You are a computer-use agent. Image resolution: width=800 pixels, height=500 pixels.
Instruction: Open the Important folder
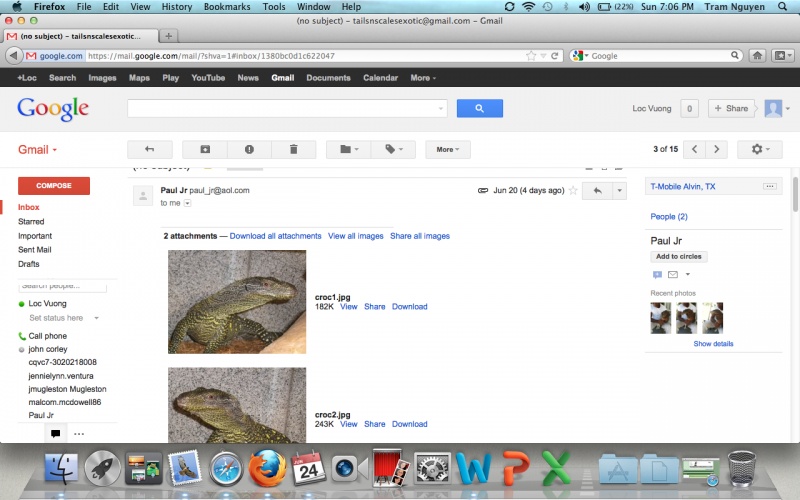(x=35, y=236)
